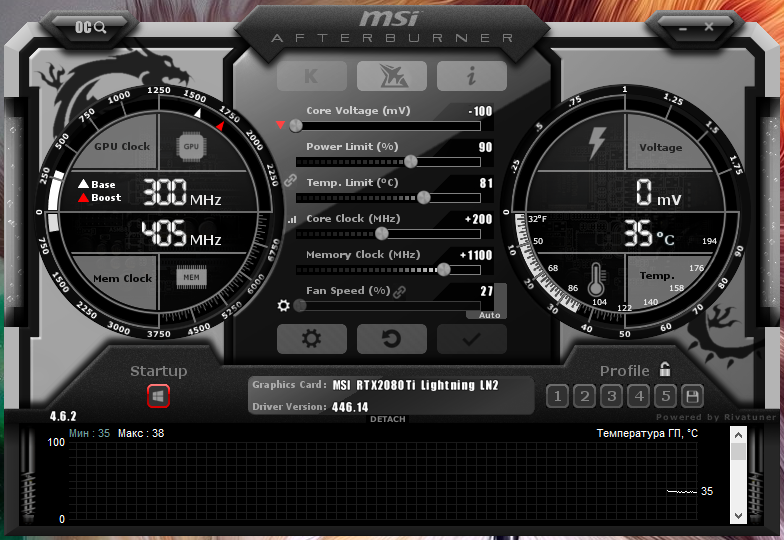Image resolution: width=784 pixels, height=540 pixels.
Task: Click the lightning bolt power icon
Action: coord(597,143)
